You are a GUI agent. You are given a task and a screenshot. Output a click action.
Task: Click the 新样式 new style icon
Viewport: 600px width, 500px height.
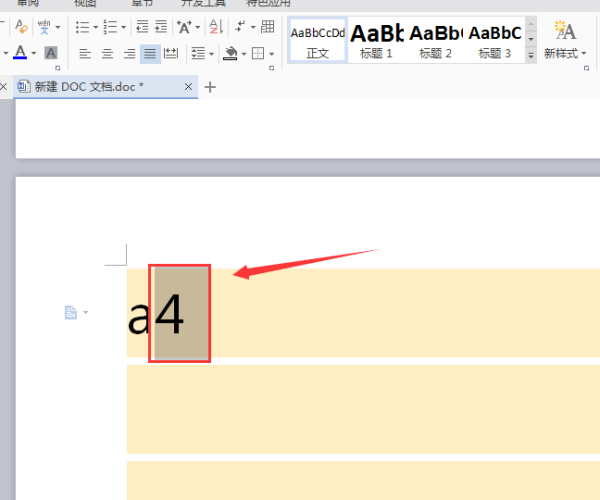coord(565,31)
